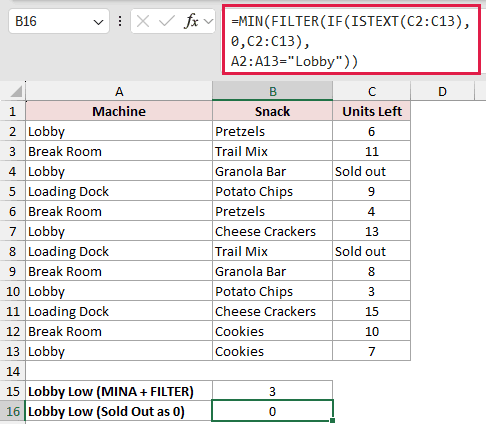Select Lobby cell in row 7
Screen dimensions: 486x424
point(119,231)
